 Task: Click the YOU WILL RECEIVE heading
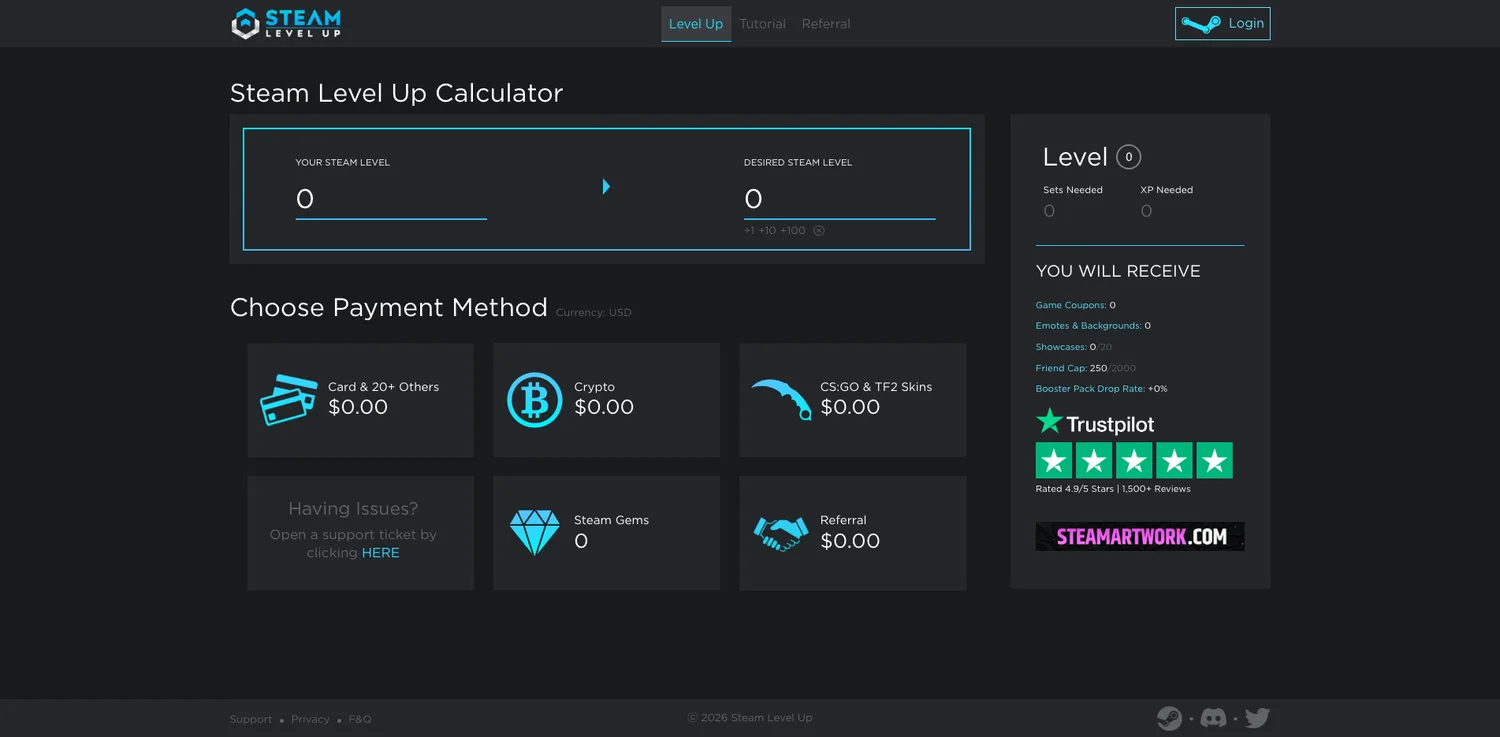1118,271
